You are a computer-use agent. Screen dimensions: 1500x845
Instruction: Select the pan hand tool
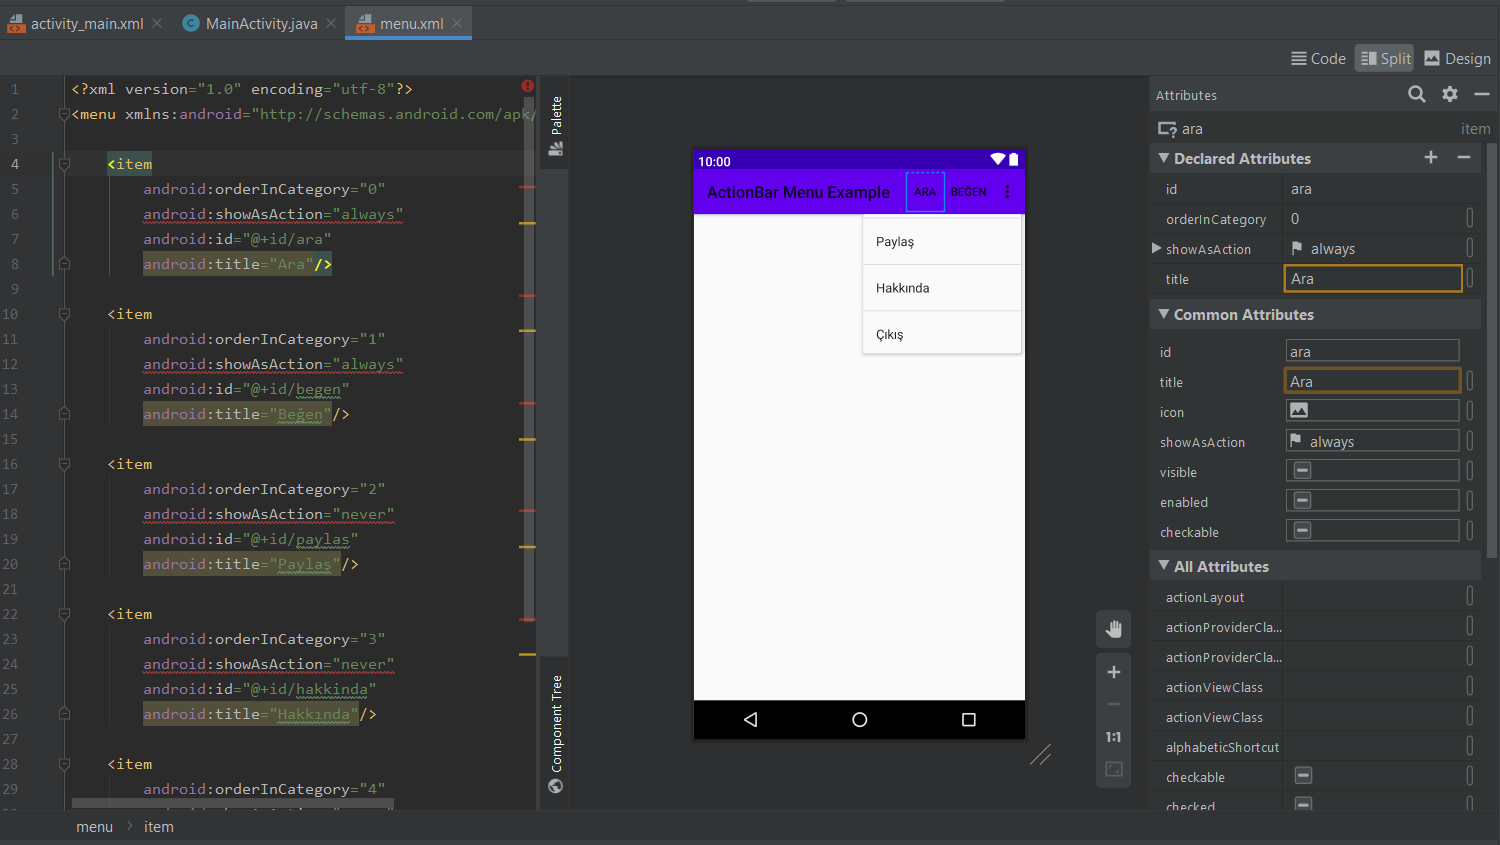point(1113,629)
